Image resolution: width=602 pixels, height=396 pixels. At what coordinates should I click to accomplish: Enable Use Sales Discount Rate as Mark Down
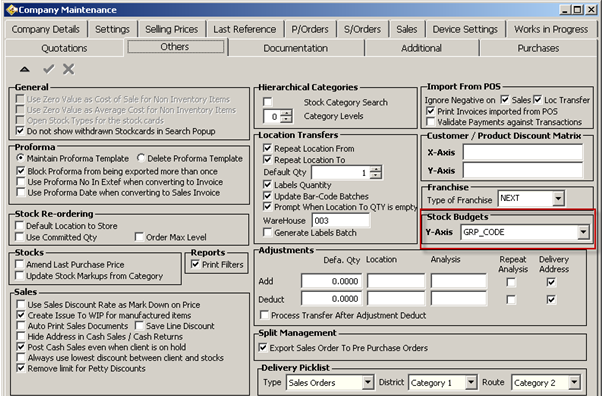[21, 305]
